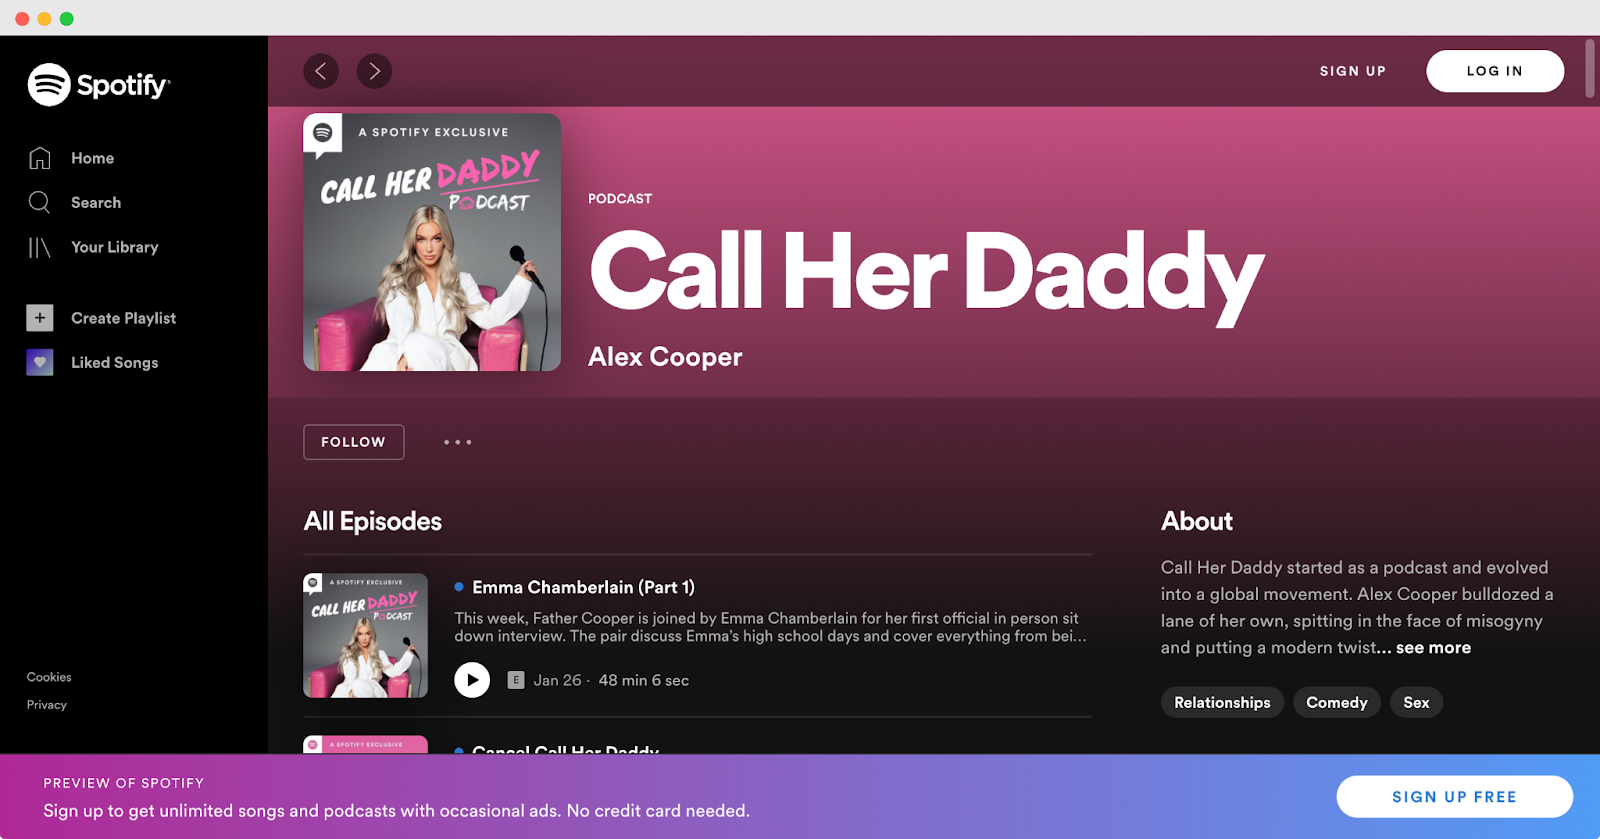This screenshot has width=1600, height=839.
Task: Open the Privacy link
Action: pyautogui.click(x=47, y=705)
